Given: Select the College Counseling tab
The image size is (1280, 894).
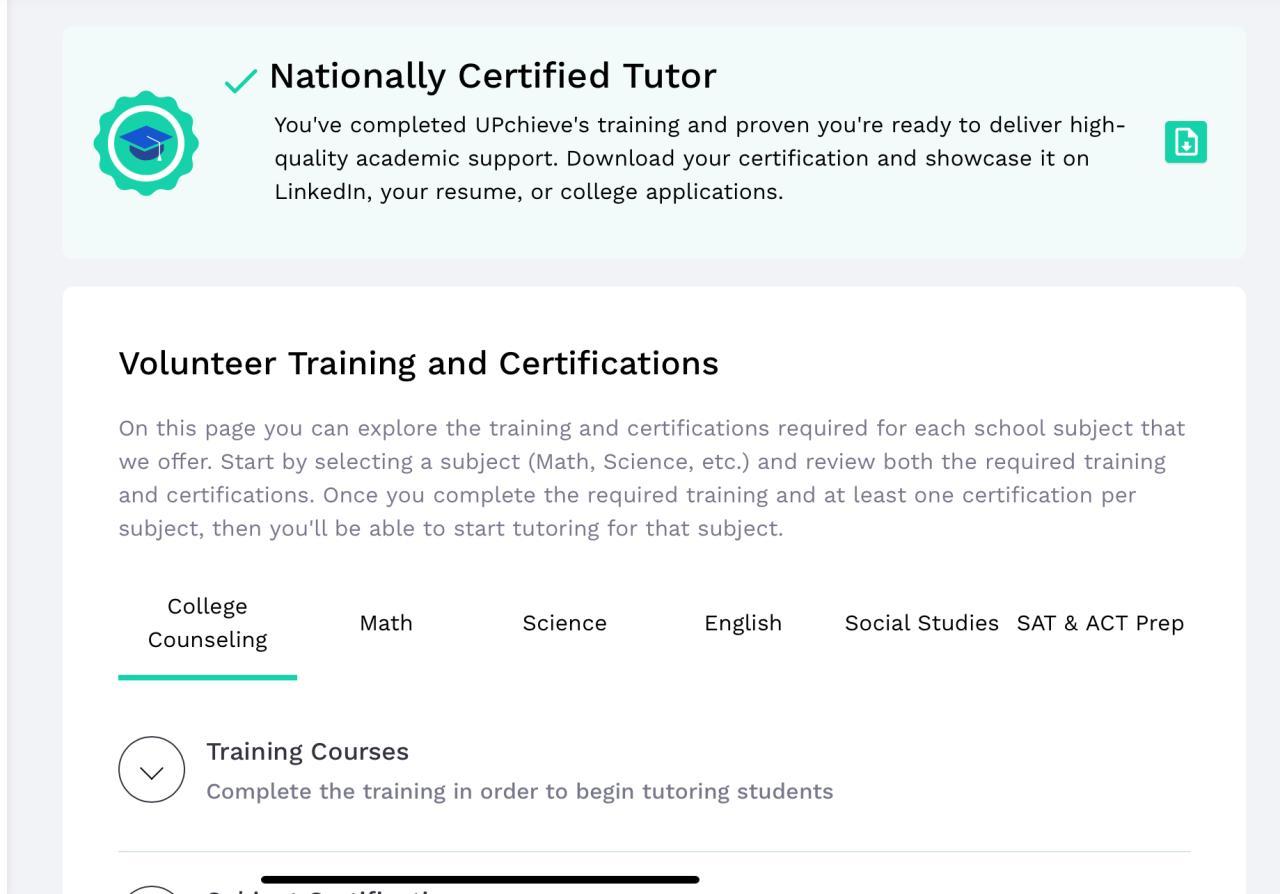Looking at the screenshot, I should [x=207, y=623].
